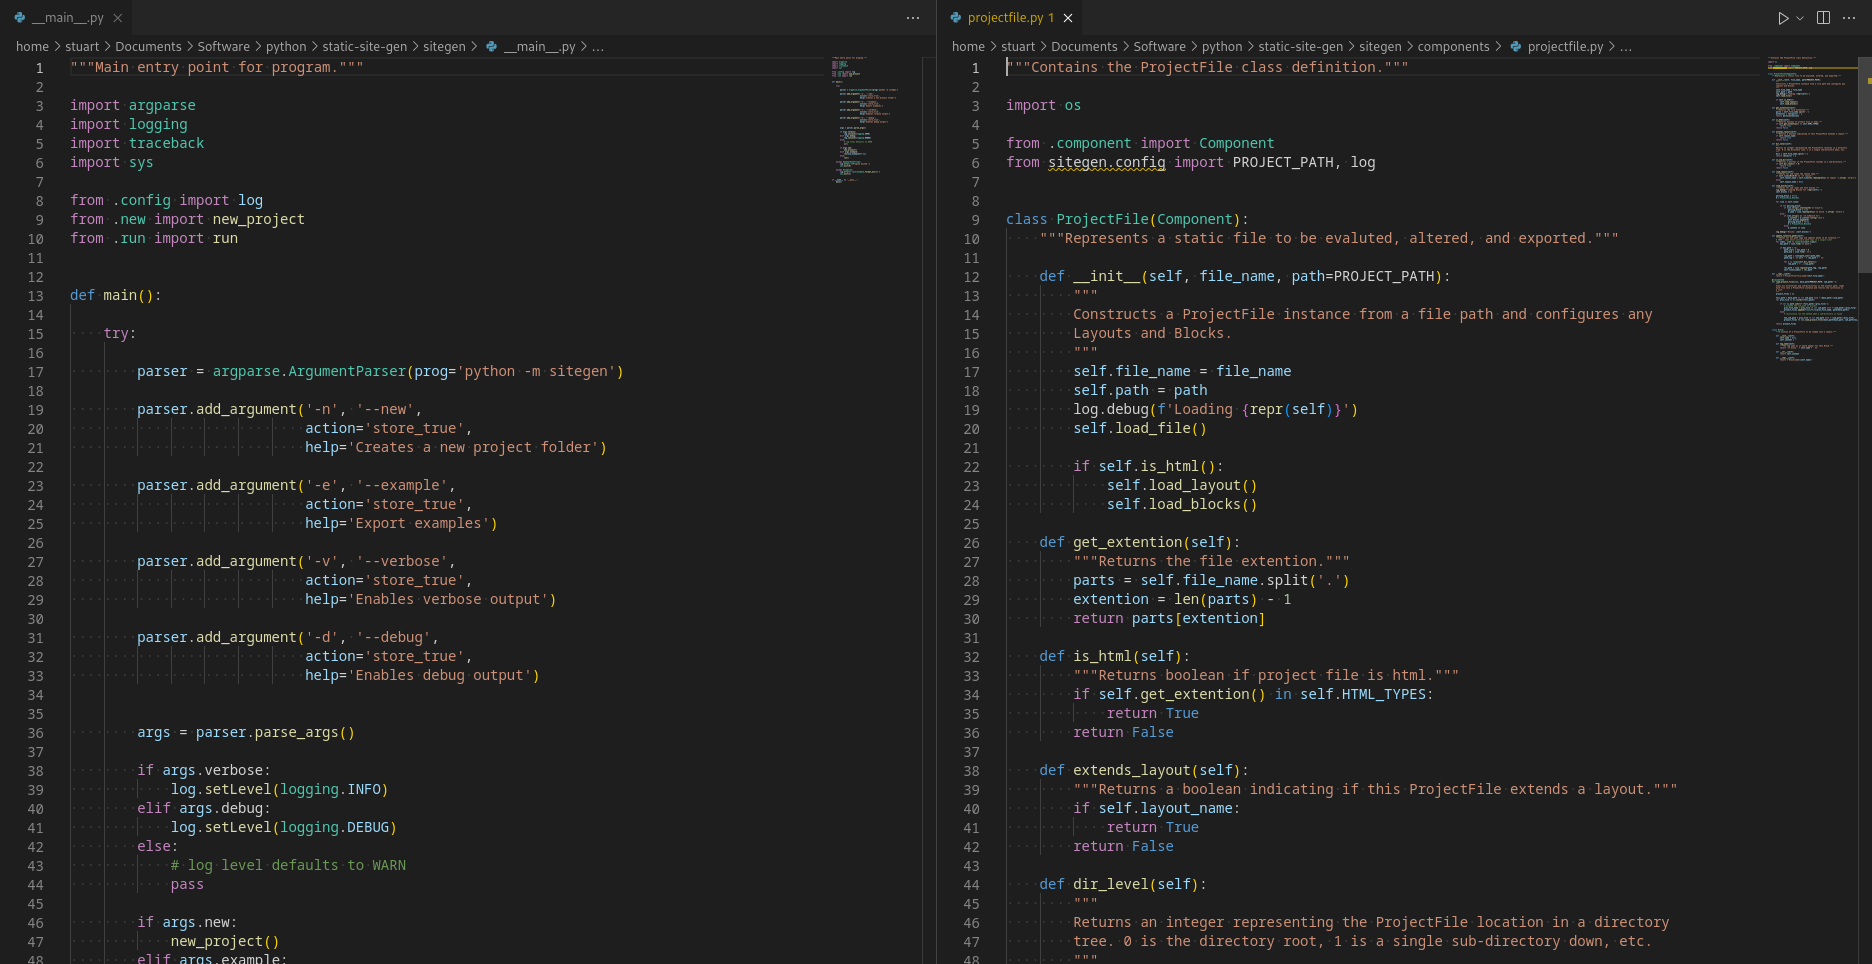Expand the '...' symbol breadcrumb in the left editor

tap(598, 47)
